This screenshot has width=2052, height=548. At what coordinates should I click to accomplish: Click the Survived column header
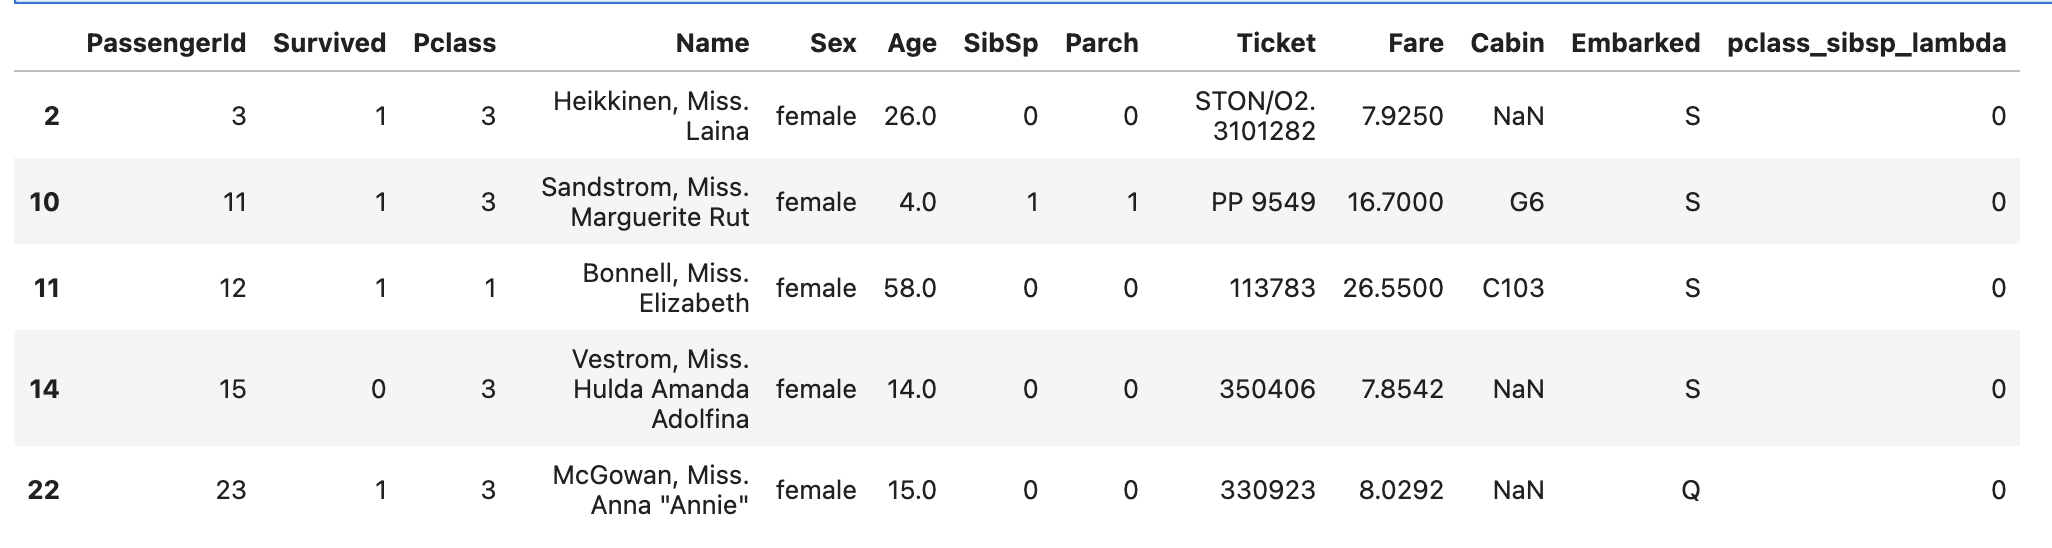pos(329,43)
